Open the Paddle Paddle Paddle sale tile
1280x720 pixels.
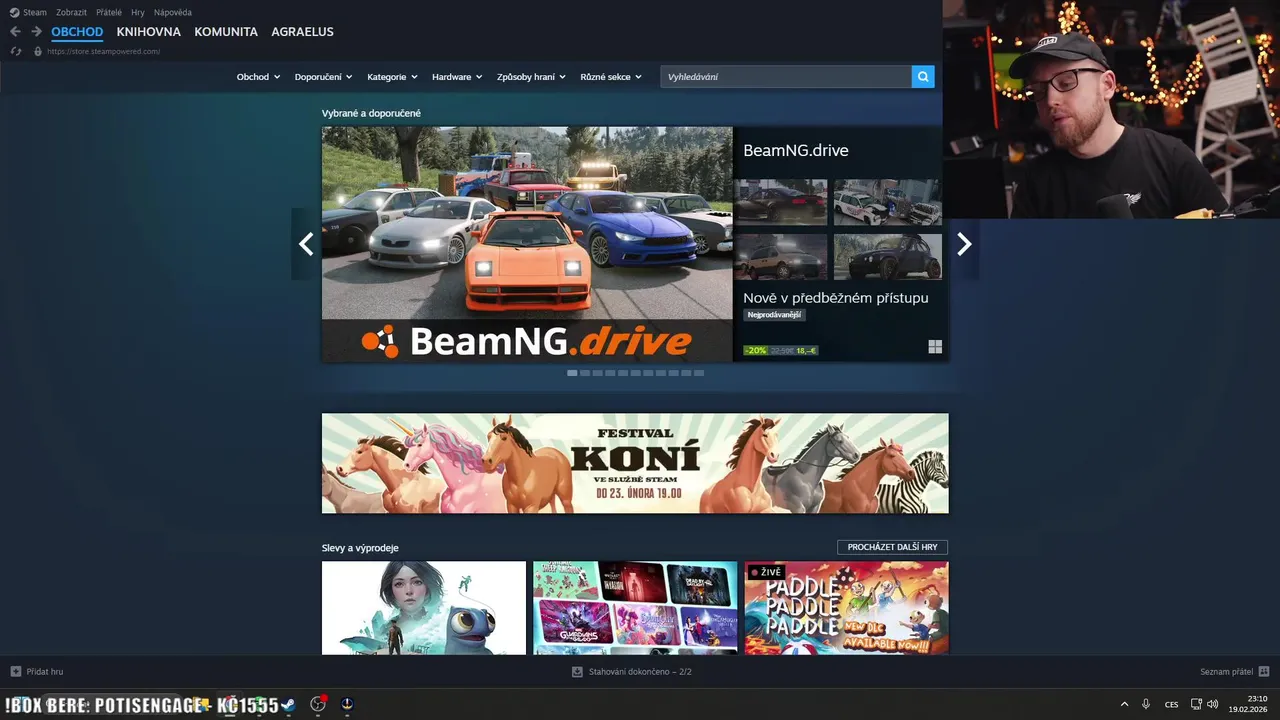click(847, 608)
